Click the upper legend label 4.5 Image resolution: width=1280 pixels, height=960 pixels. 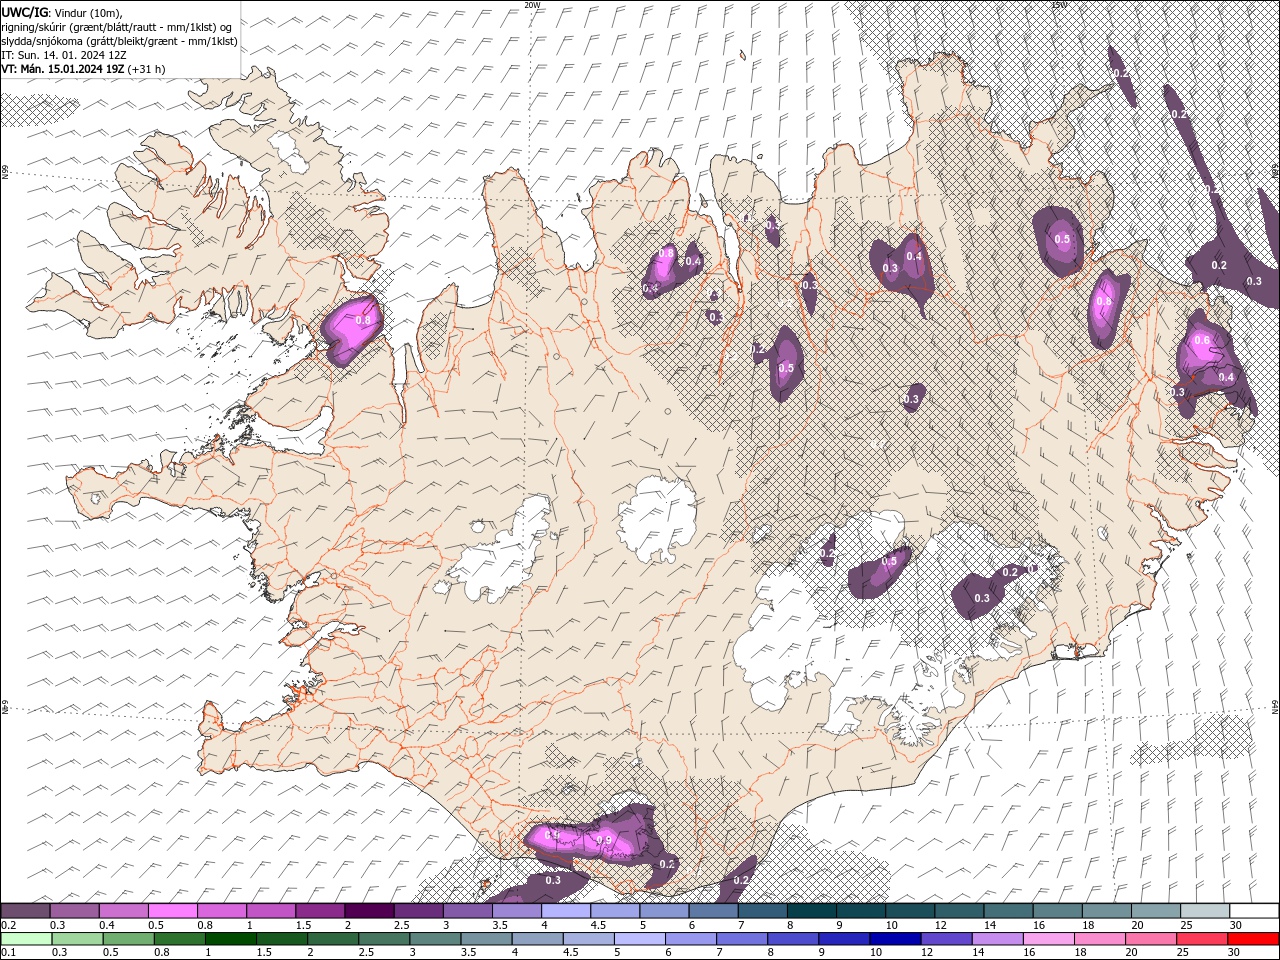598,925
